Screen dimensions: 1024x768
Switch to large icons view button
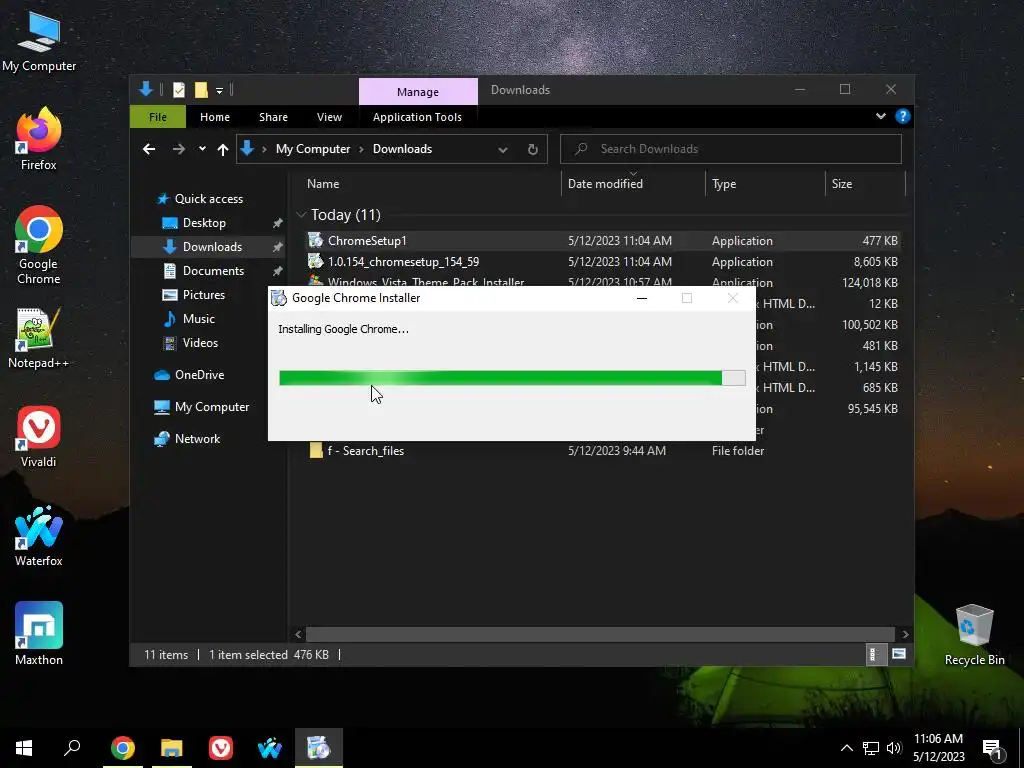click(899, 654)
